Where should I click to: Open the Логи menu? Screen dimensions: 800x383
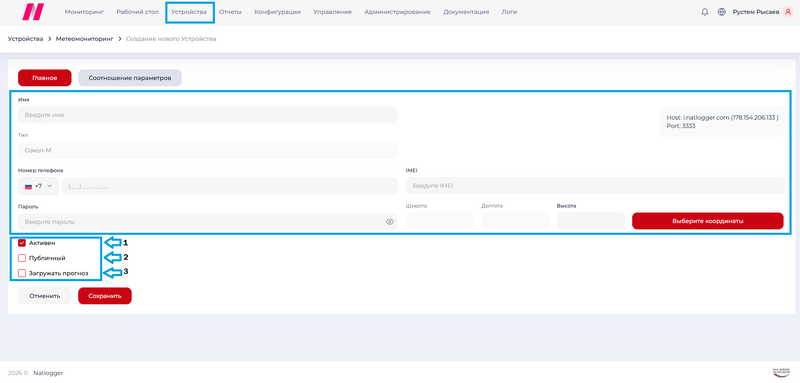pyautogui.click(x=509, y=12)
